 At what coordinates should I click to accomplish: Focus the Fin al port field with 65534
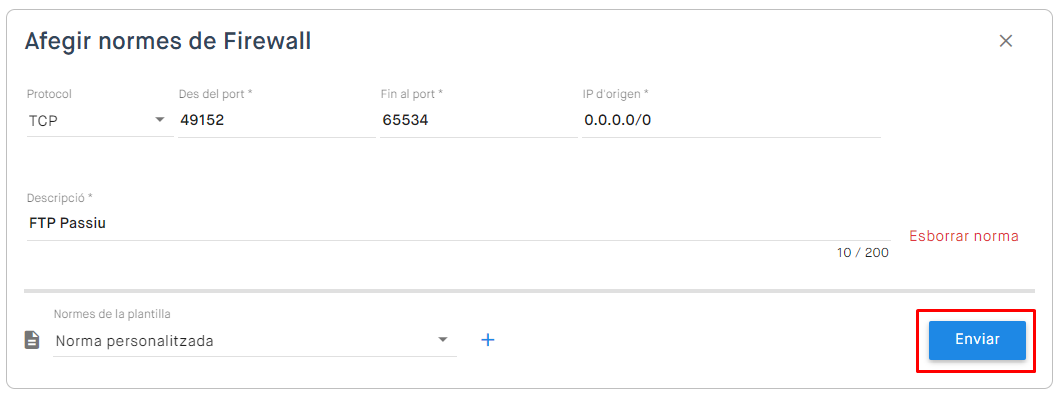[x=479, y=121]
